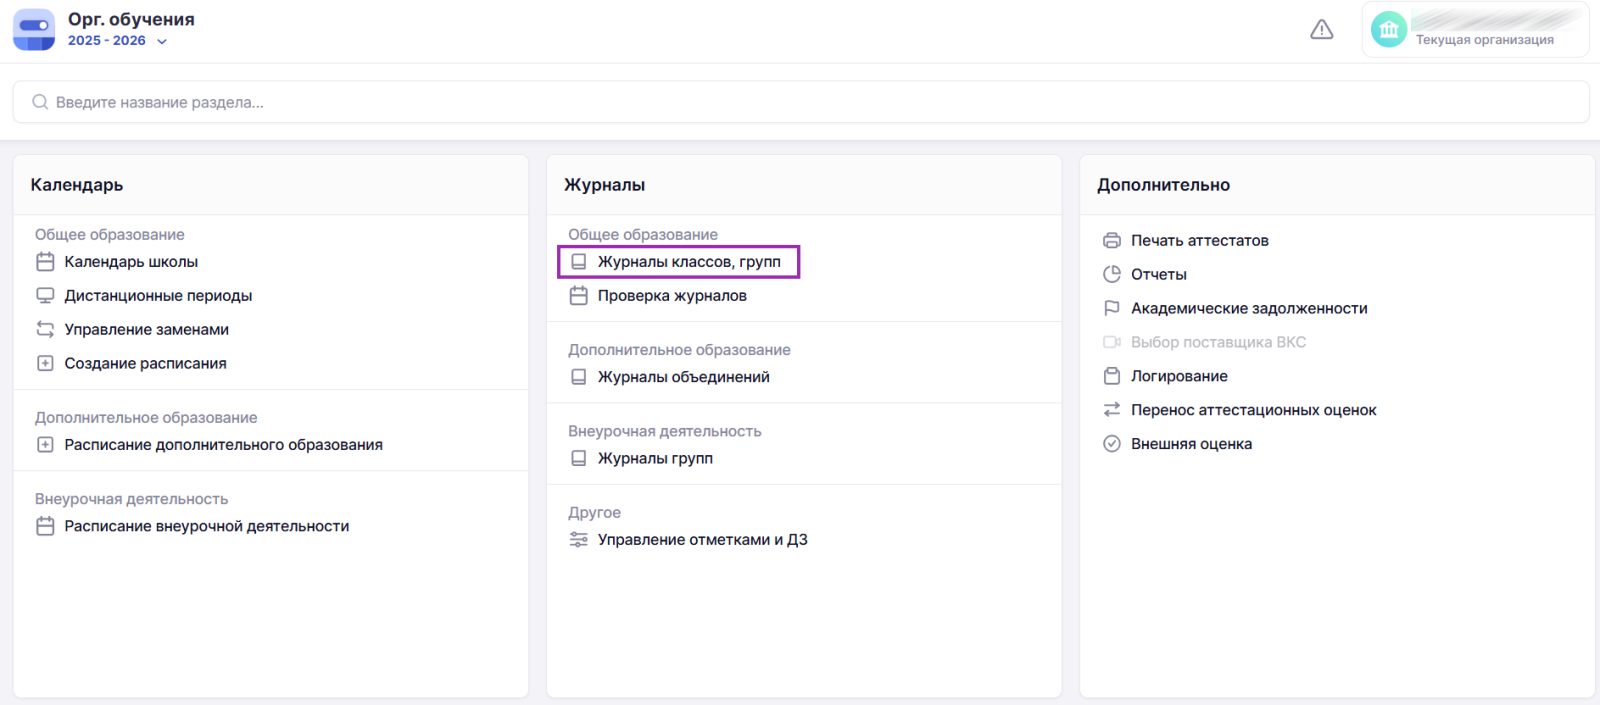The height and width of the screenshot is (705, 1600).
Task: Open the 2025 - 2026 year dropdown chevron
Action: coord(162,42)
